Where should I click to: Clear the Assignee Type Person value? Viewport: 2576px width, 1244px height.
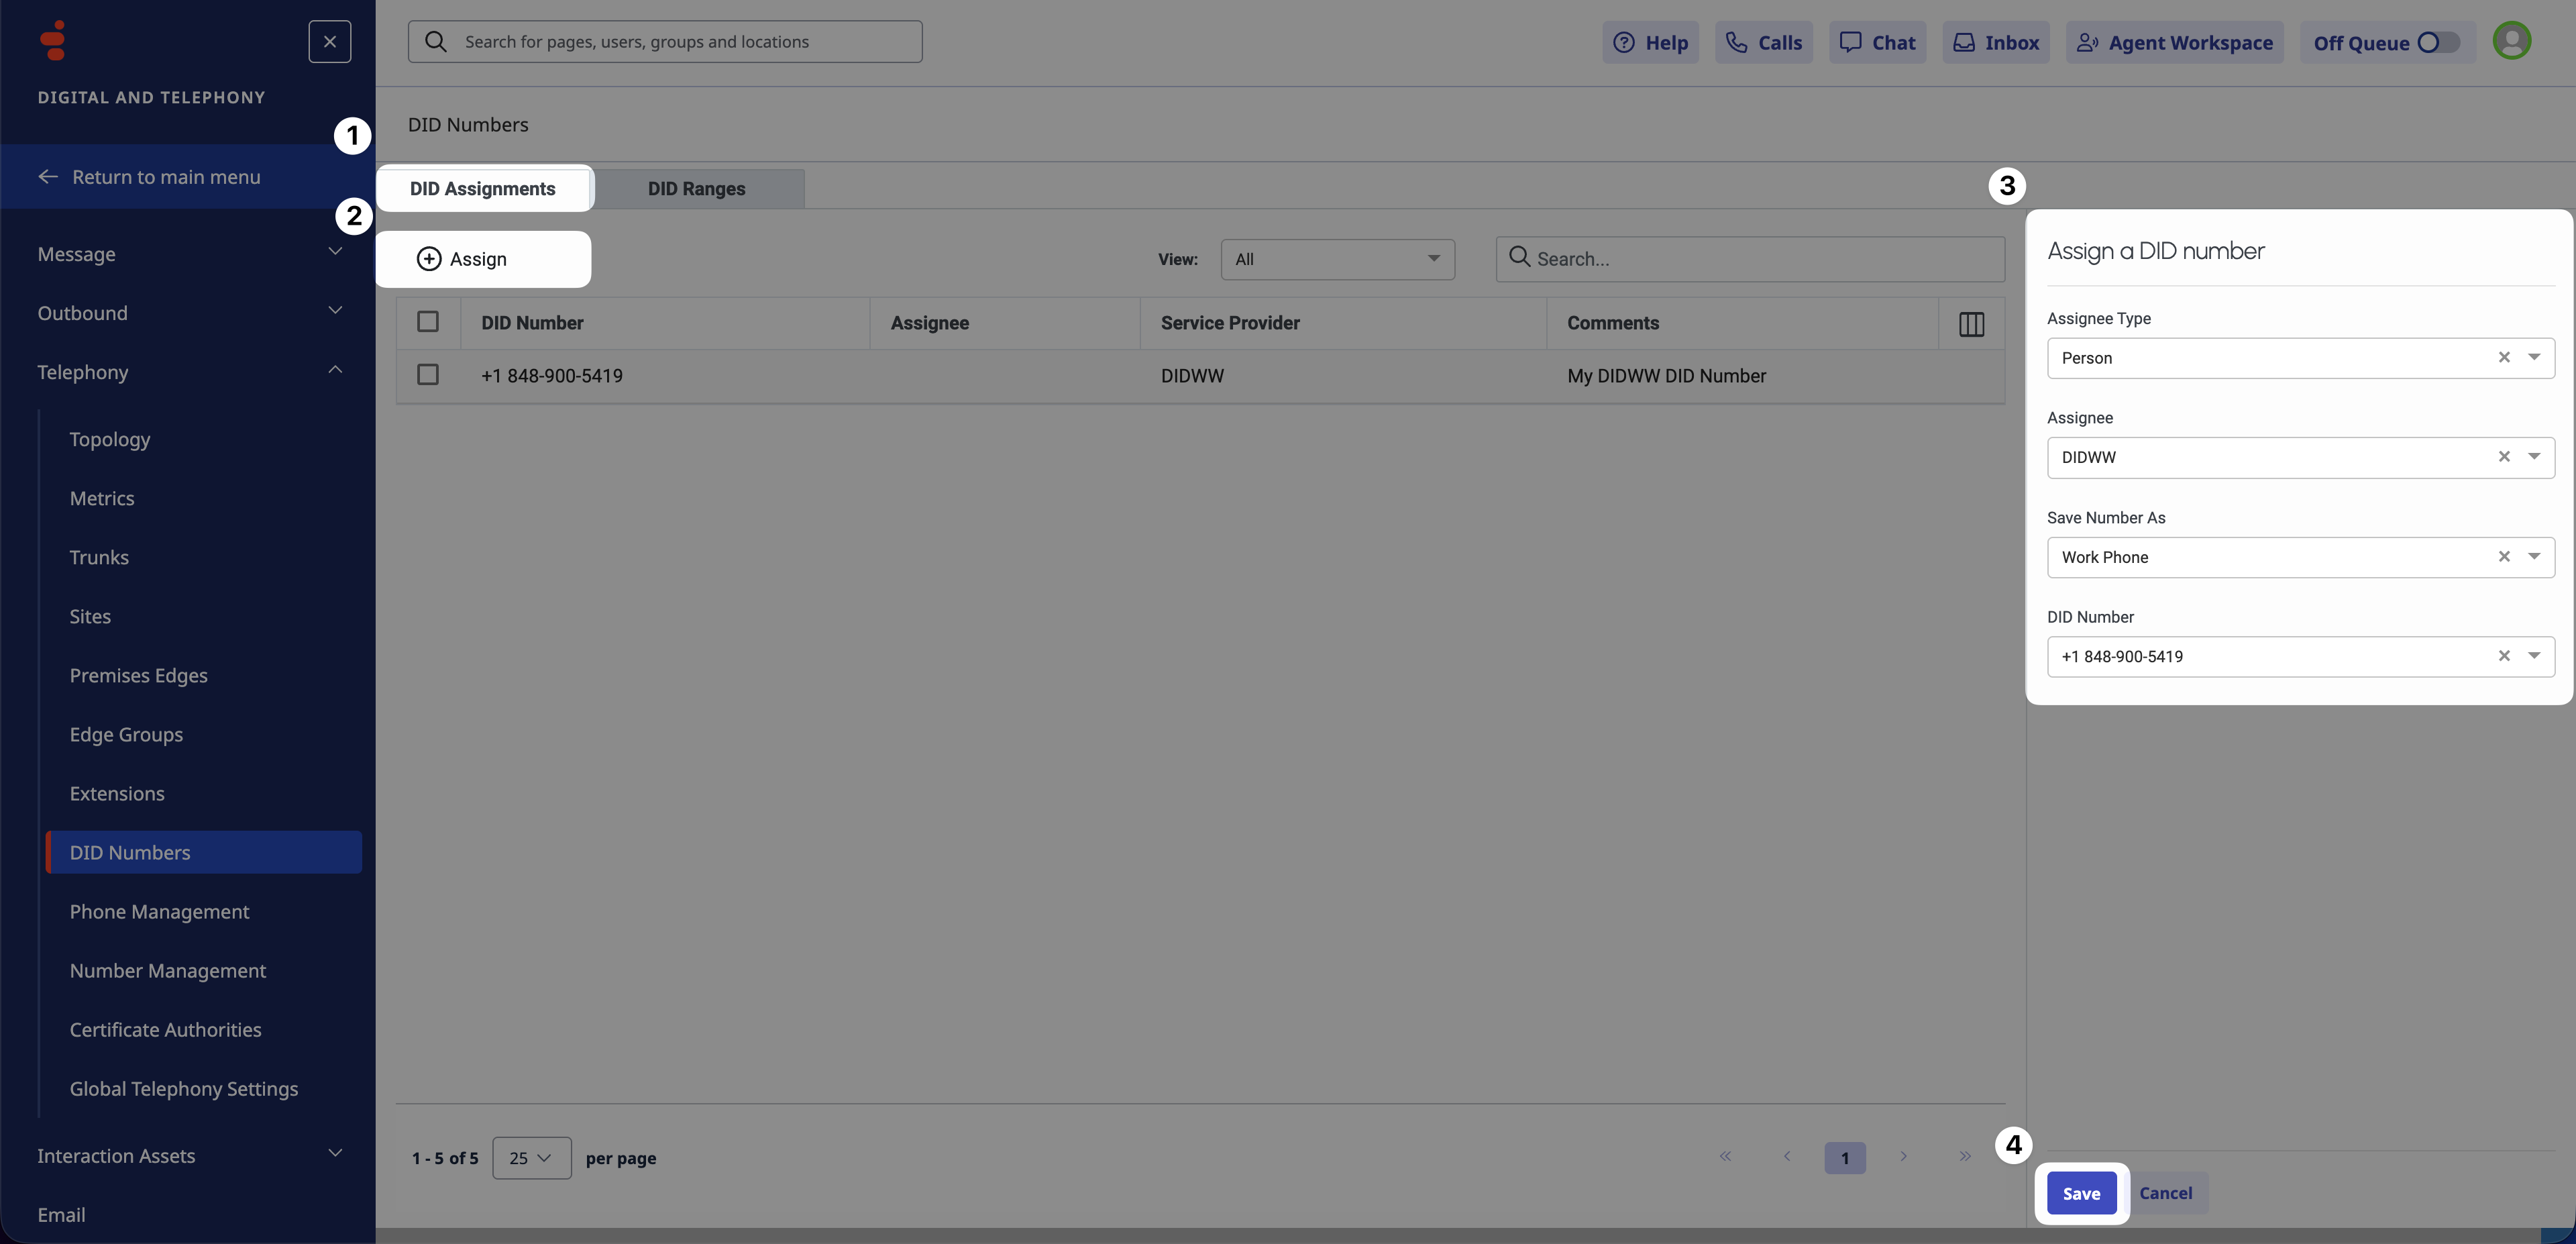click(2504, 357)
